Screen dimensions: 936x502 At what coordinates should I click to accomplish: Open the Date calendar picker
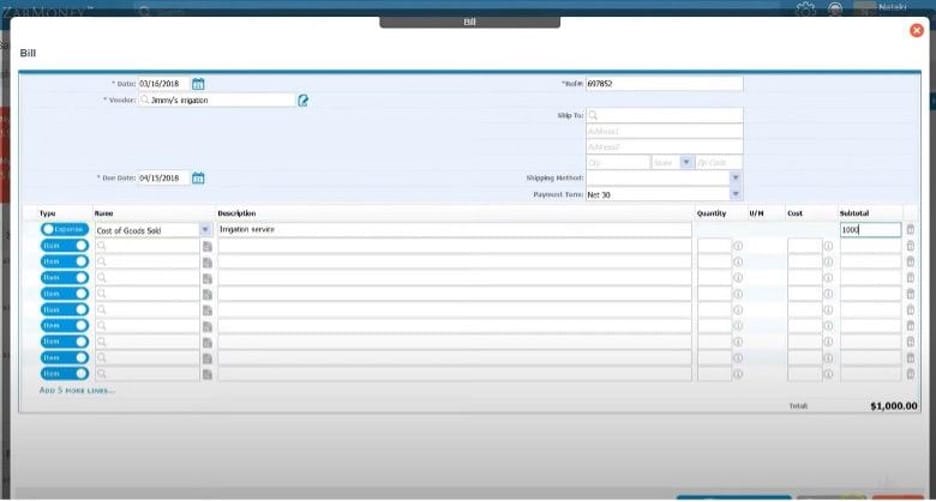click(x=198, y=84)
